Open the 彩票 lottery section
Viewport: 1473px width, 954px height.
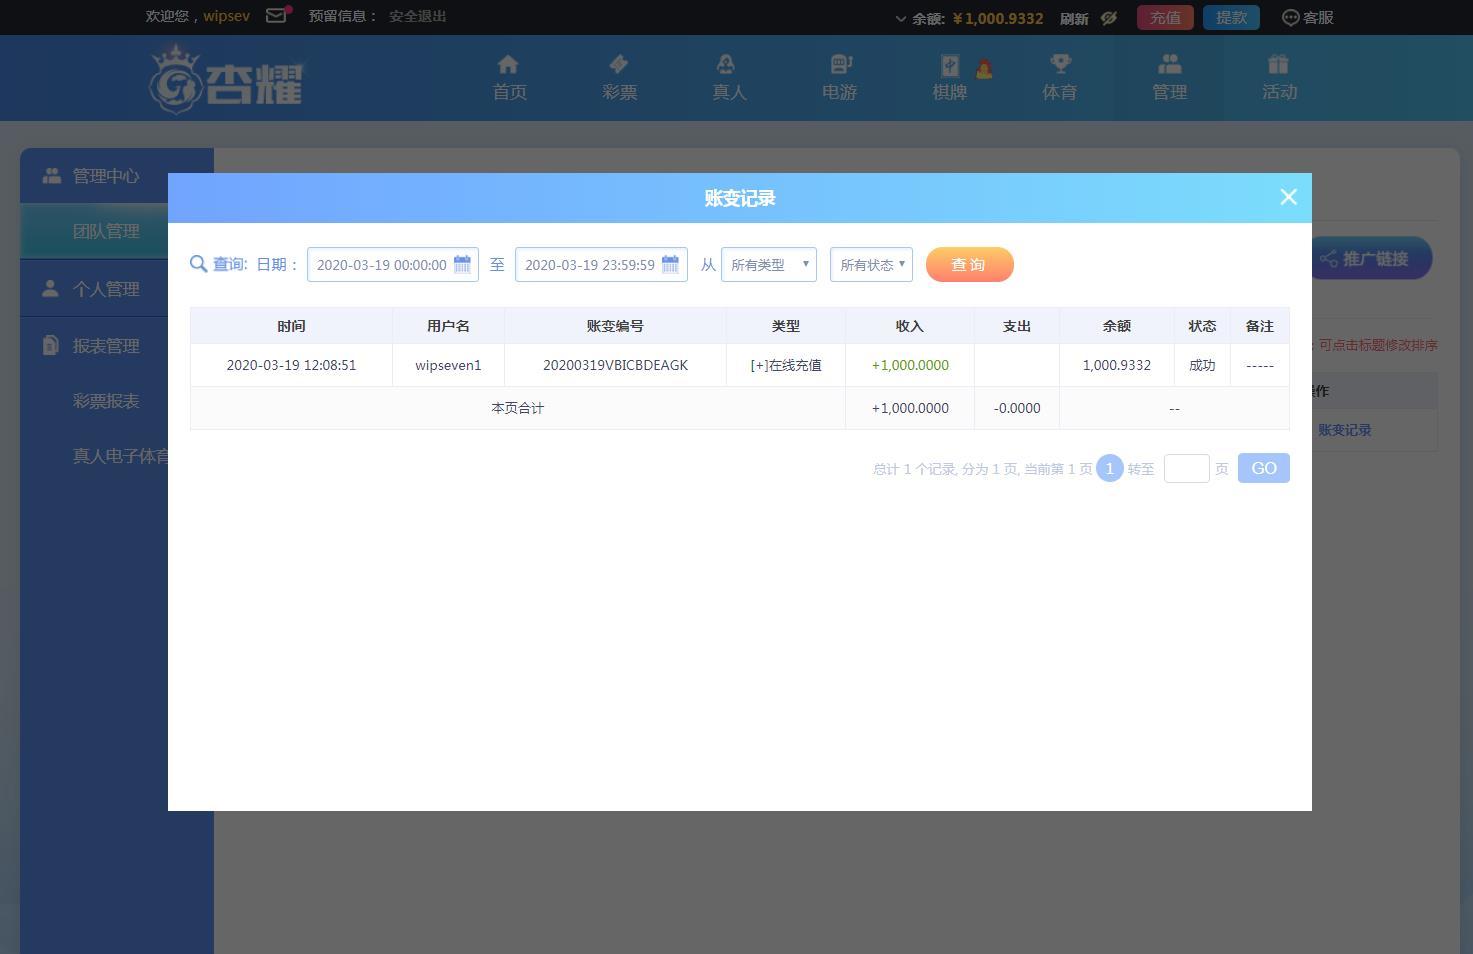[619, 78]
